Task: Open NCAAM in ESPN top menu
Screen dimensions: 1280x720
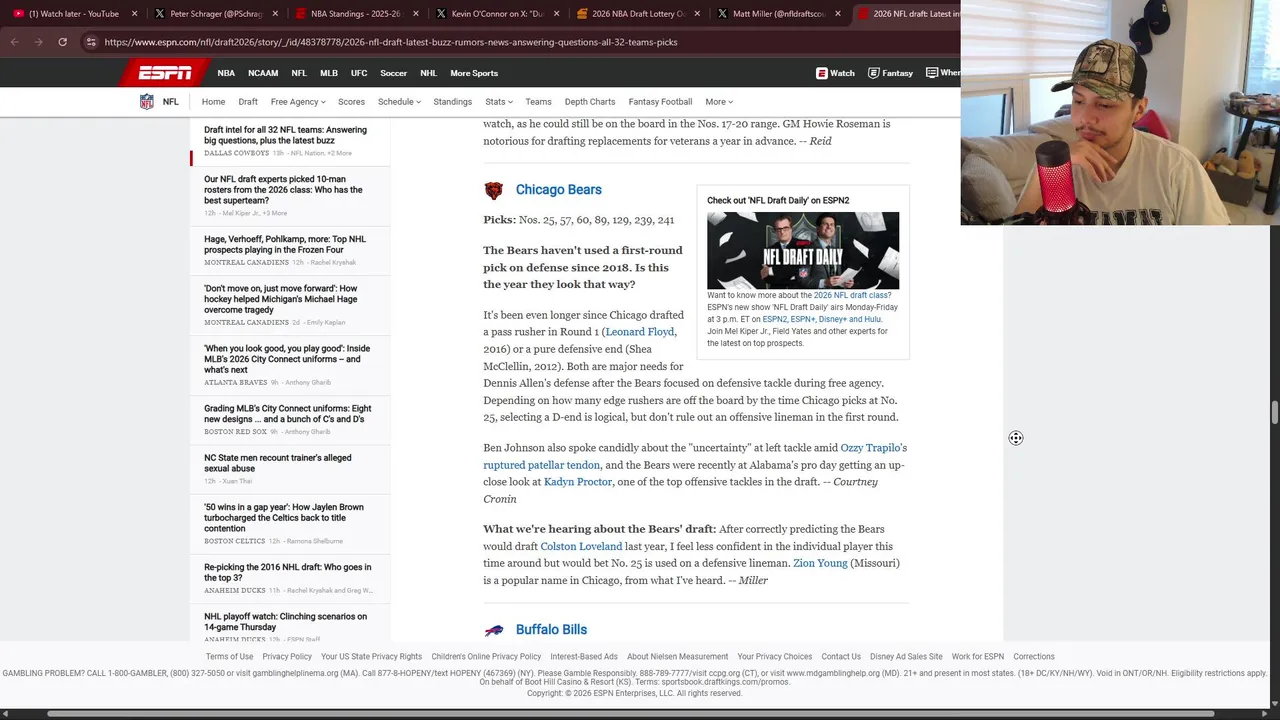Action: click(x=263, y=73)
